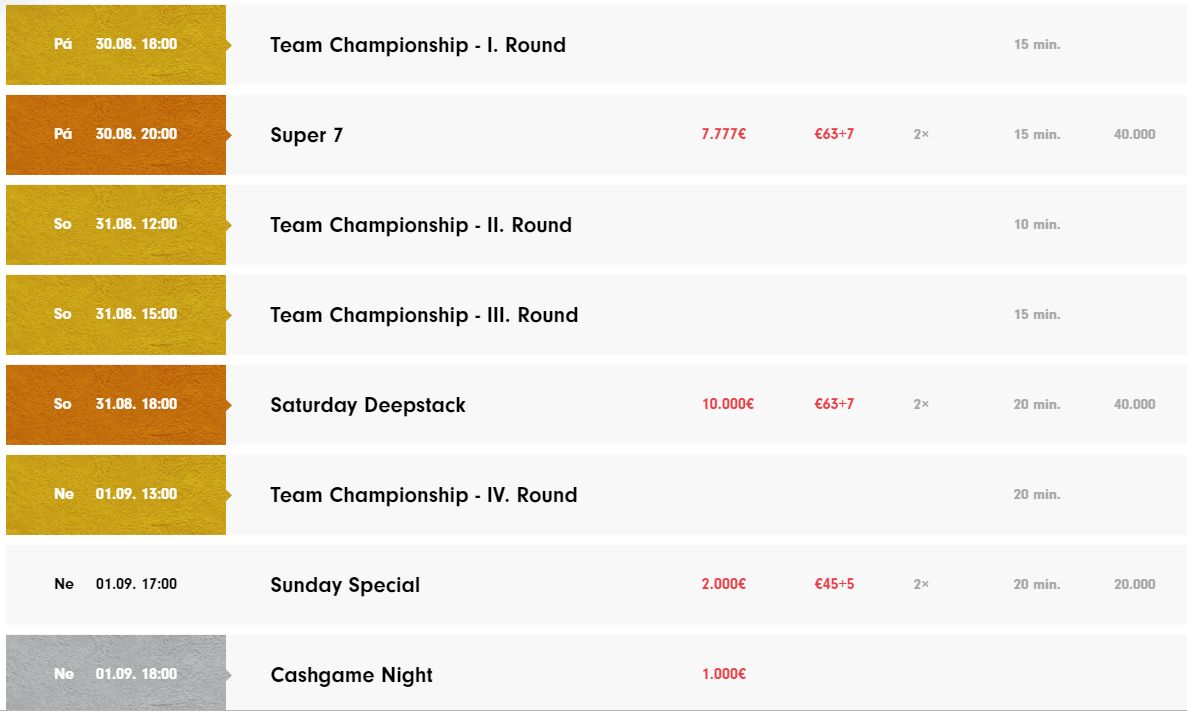Image resolution: width=1187 pixels, height=713 pixels.
Task: Click the So 31.08. 12:00 date badge
Action: pos(116,225)
